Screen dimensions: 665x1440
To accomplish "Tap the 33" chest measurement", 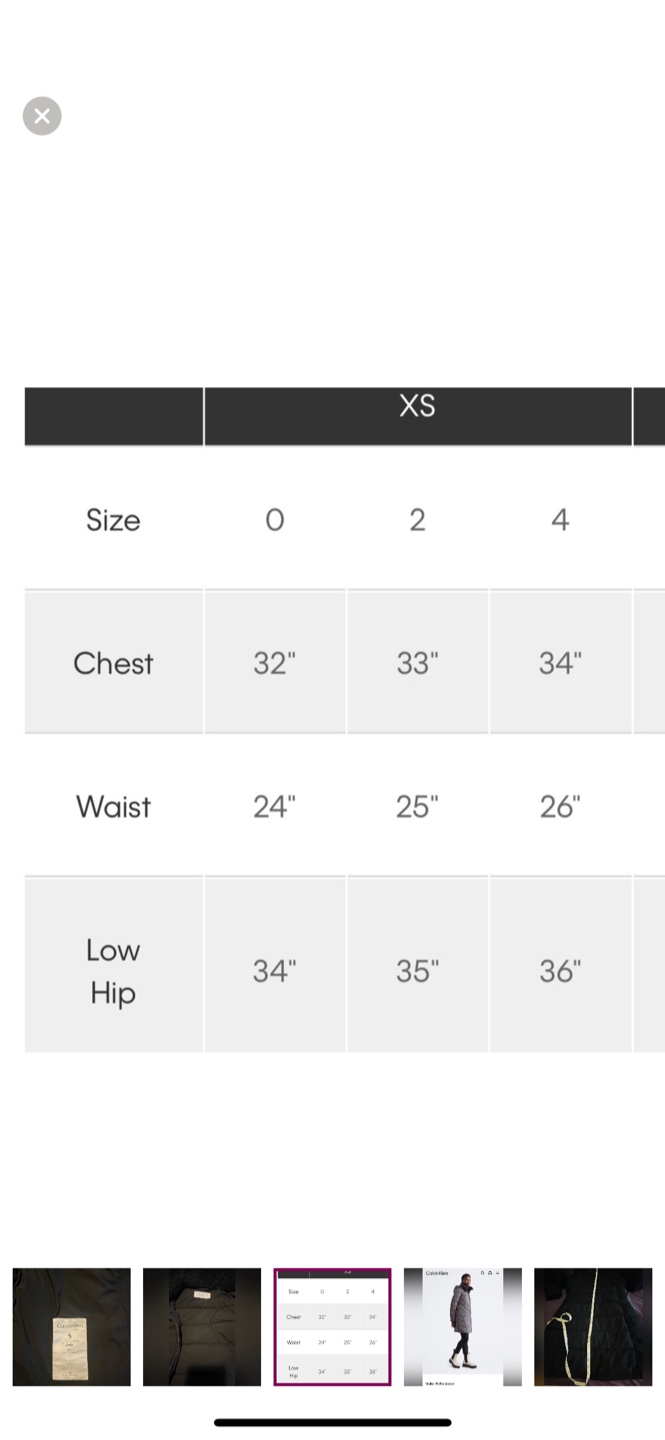I will point(417,663).
